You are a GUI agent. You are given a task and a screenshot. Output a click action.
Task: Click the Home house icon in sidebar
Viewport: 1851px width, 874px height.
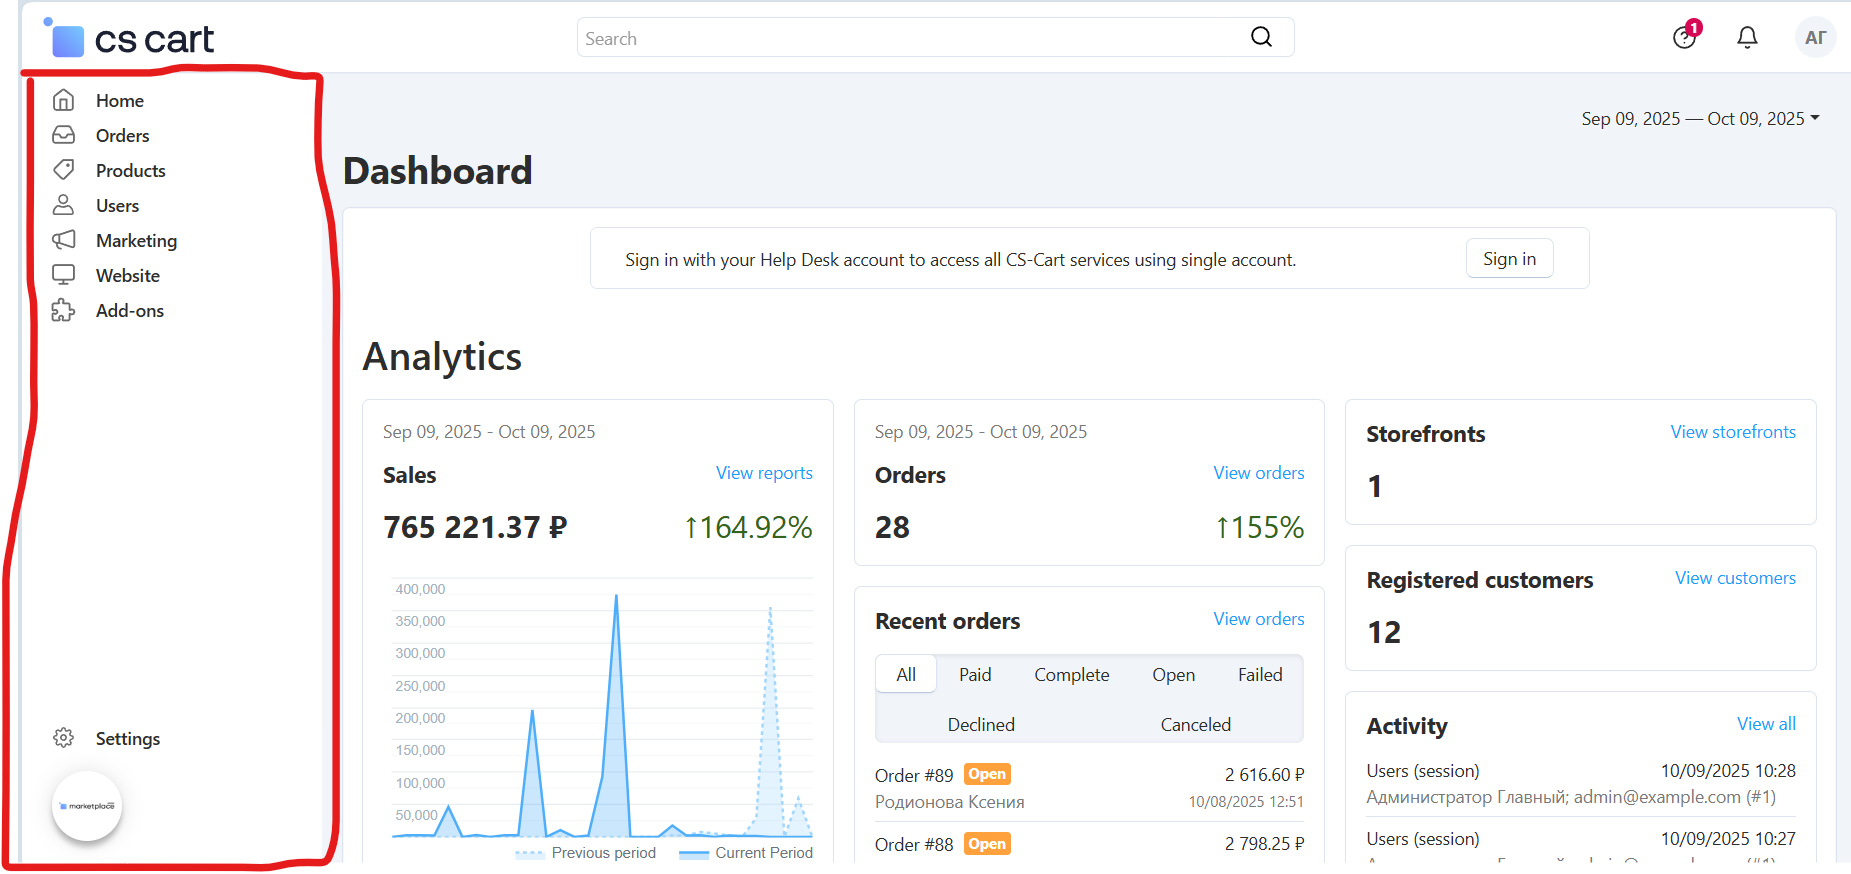pyautogui.click(x=63, y=100)
